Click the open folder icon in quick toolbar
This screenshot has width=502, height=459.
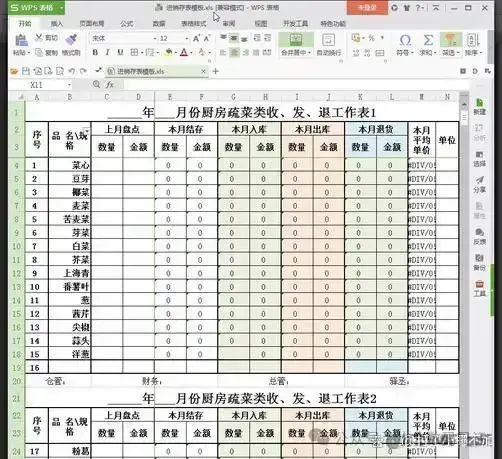point(14,71)
